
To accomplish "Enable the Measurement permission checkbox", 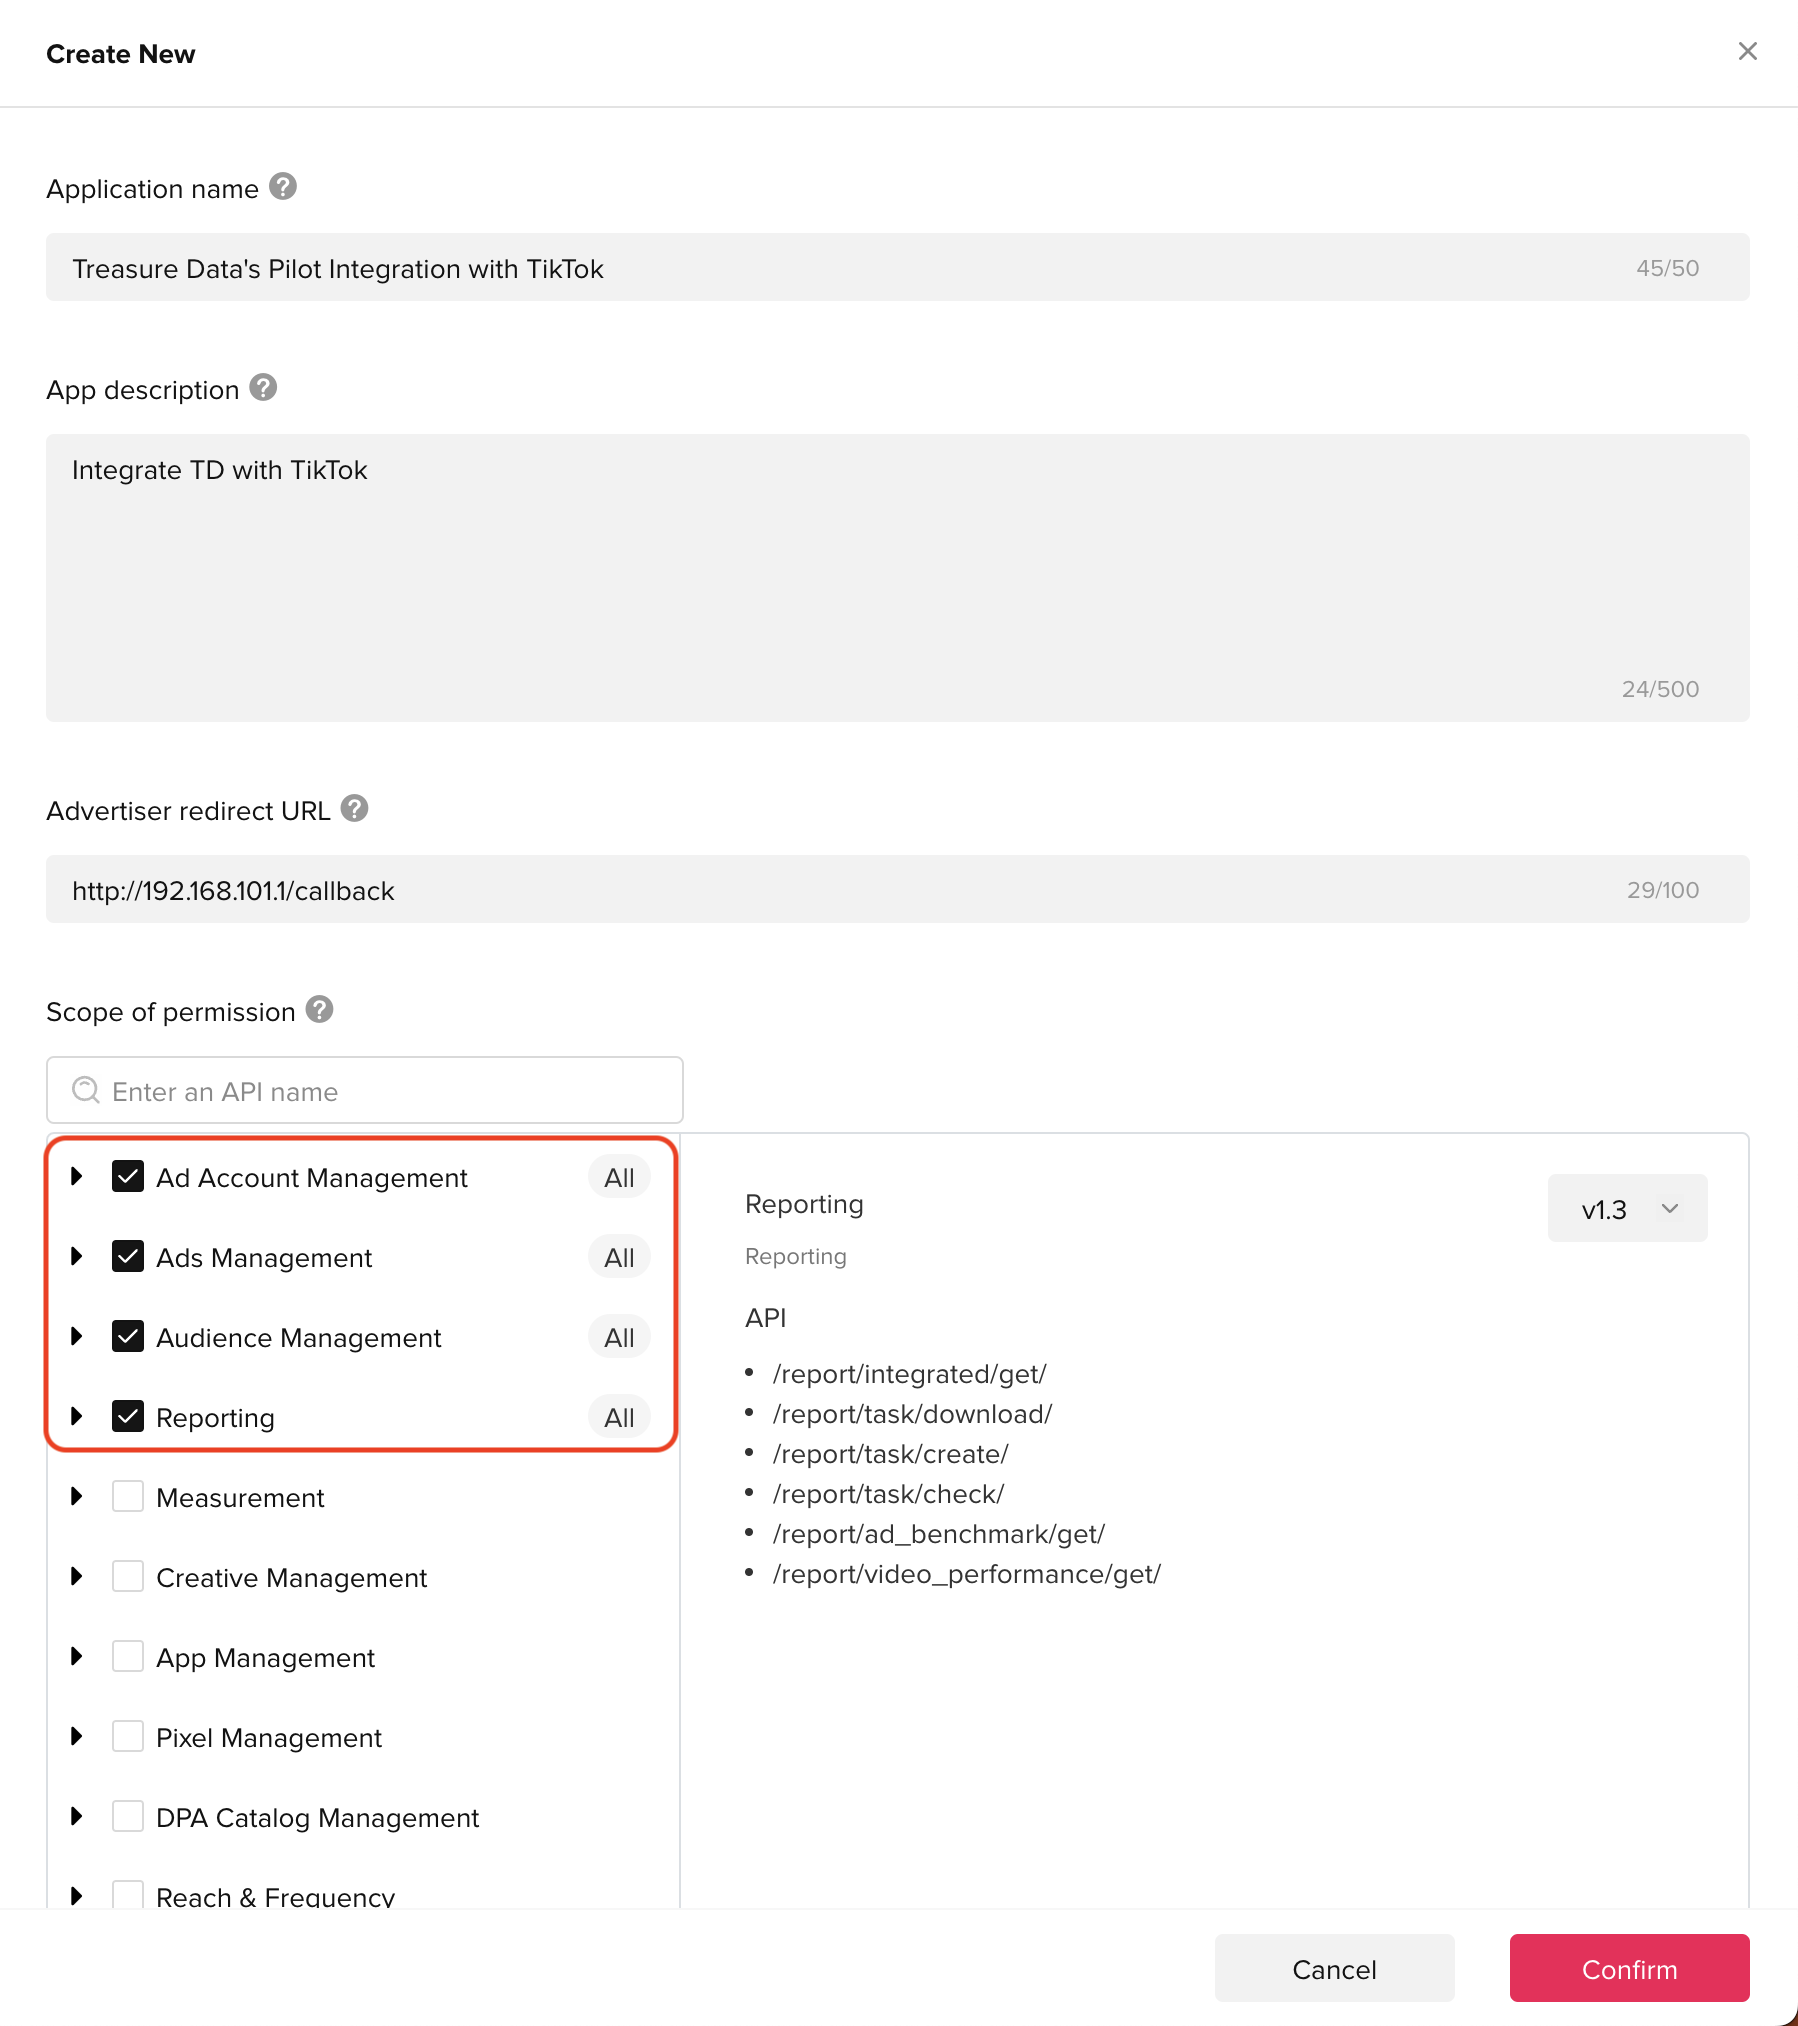I will [x=128, y=1497].
